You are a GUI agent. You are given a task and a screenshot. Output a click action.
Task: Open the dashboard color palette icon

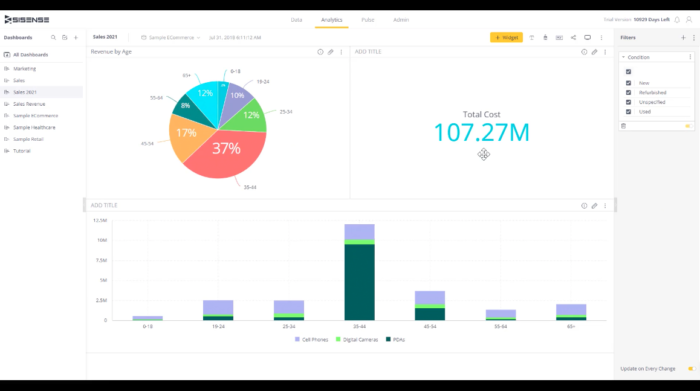545,37
